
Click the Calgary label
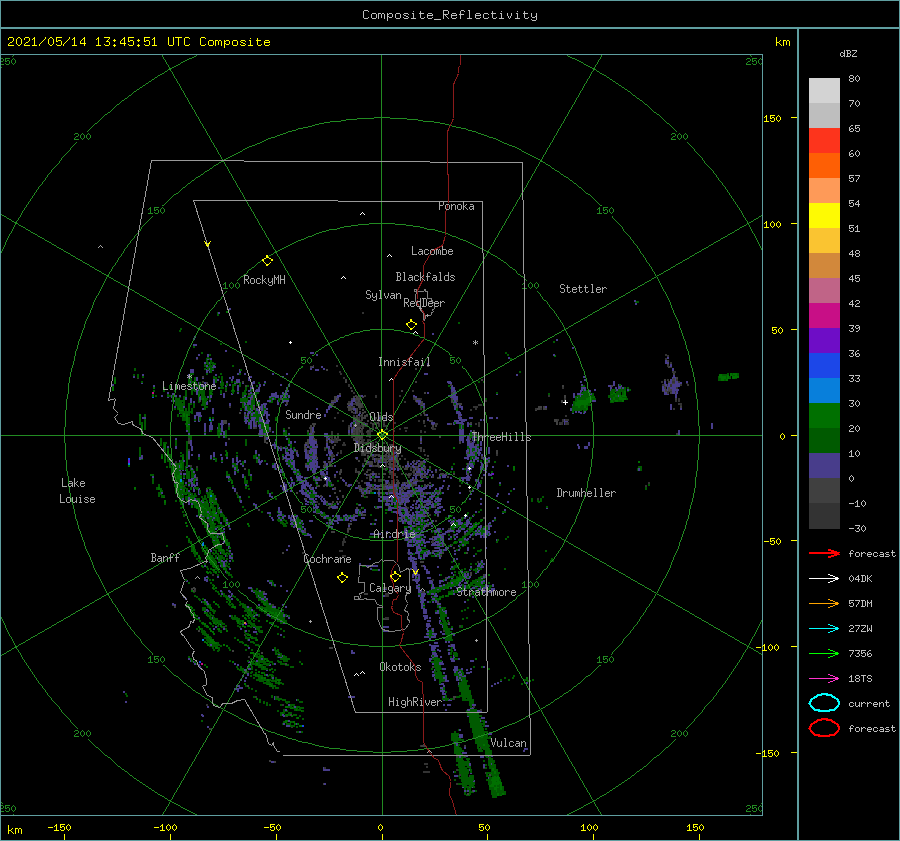[x=390, y=588]
